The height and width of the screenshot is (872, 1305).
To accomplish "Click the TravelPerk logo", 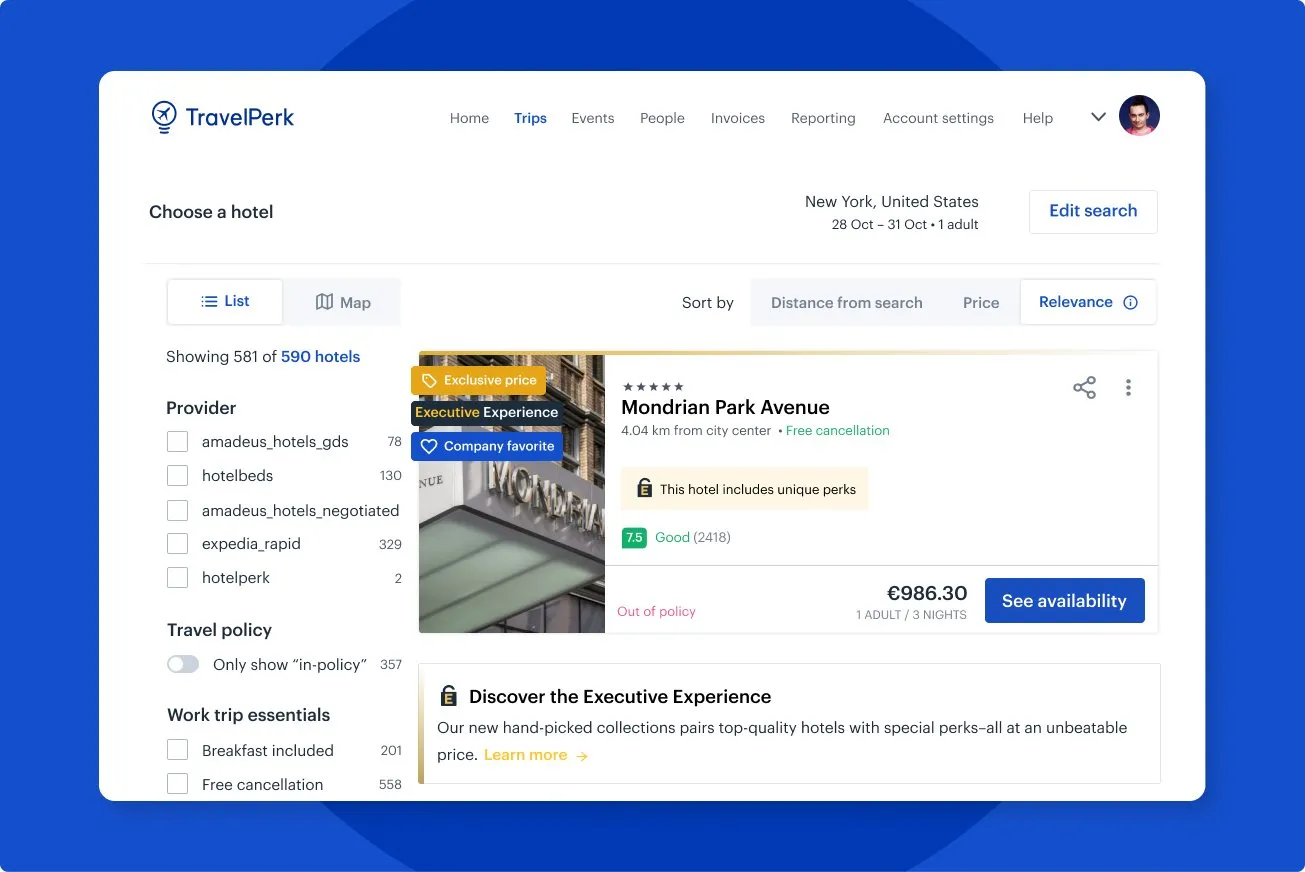I will pyautogui.click(x=222, y=116).
